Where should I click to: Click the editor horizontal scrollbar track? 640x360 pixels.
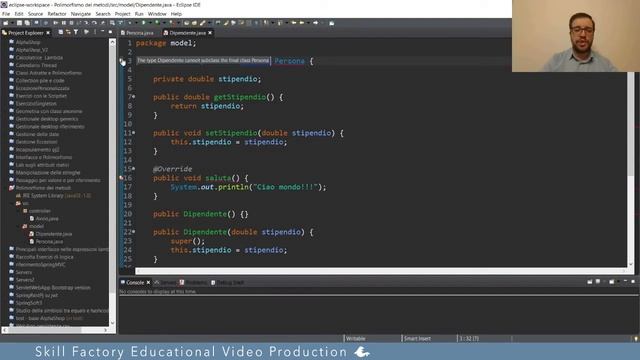point(380,271)
